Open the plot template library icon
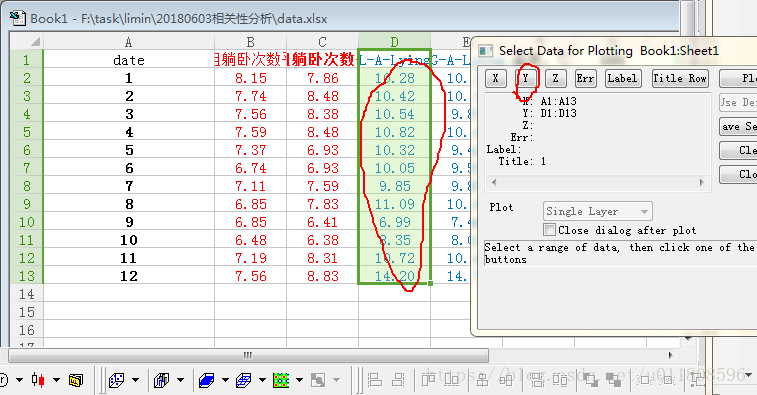This screenshot has width=757, height=395. pos(76,380)
